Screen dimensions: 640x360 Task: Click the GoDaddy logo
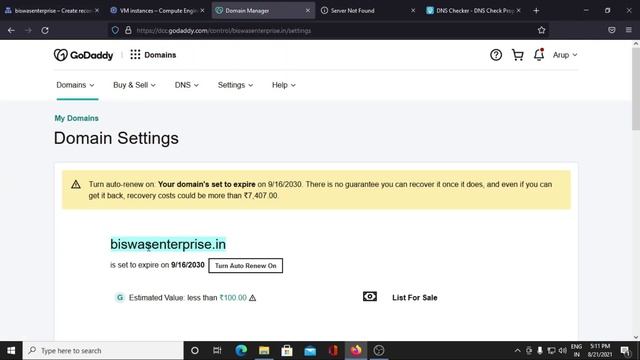tap(84, 55)
